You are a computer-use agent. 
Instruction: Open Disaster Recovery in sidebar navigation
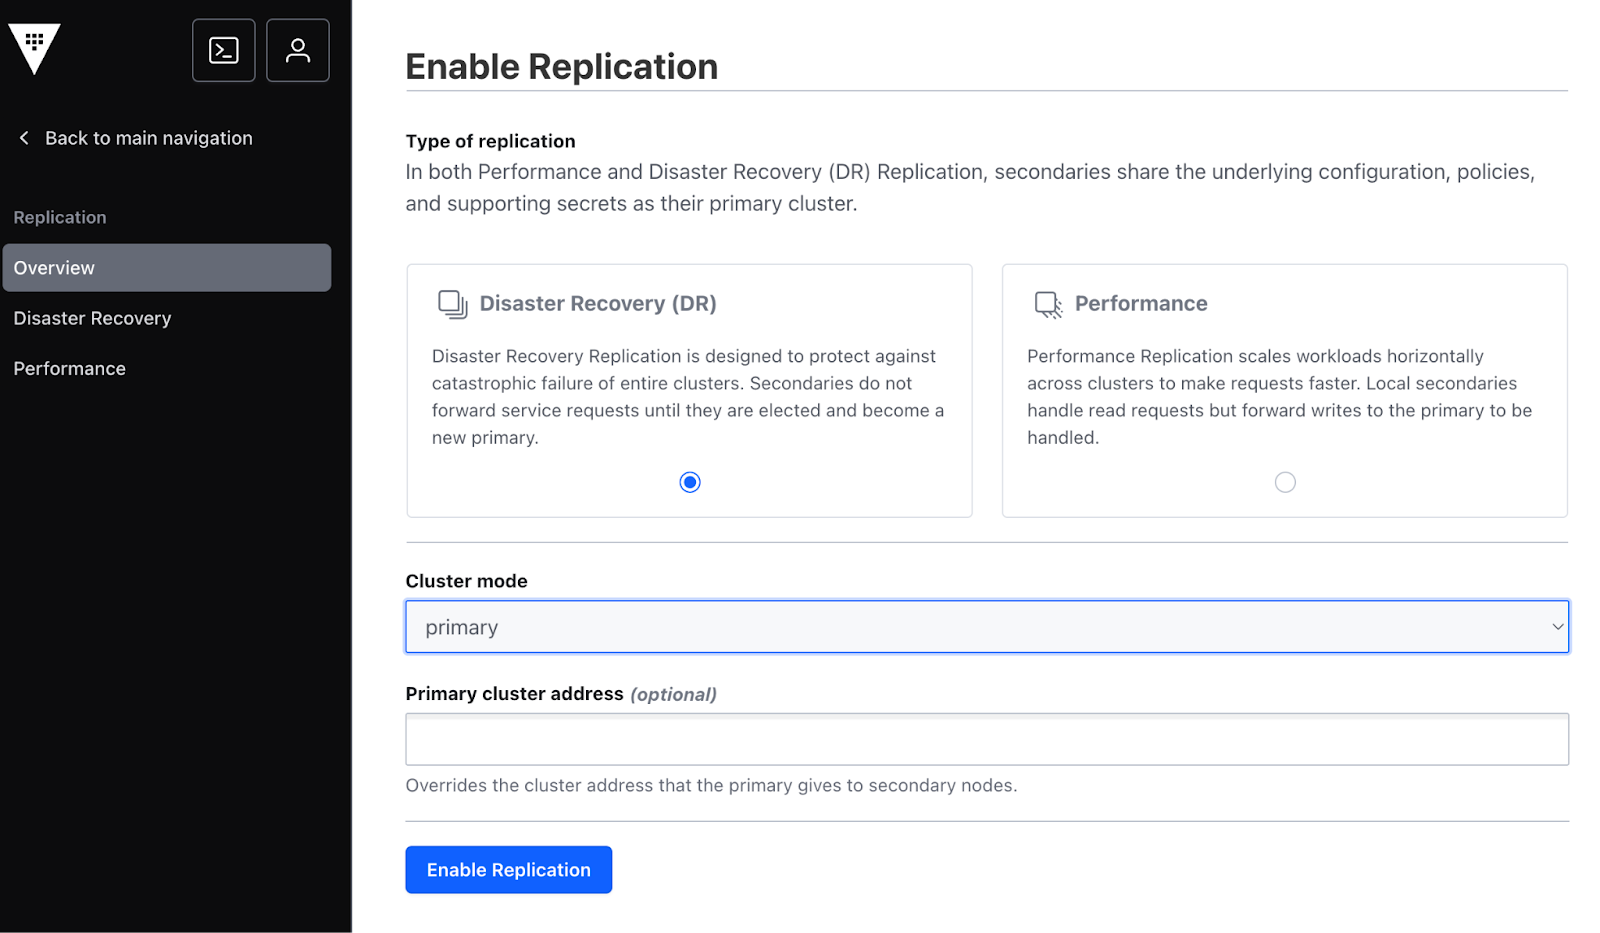coord(92,318)
